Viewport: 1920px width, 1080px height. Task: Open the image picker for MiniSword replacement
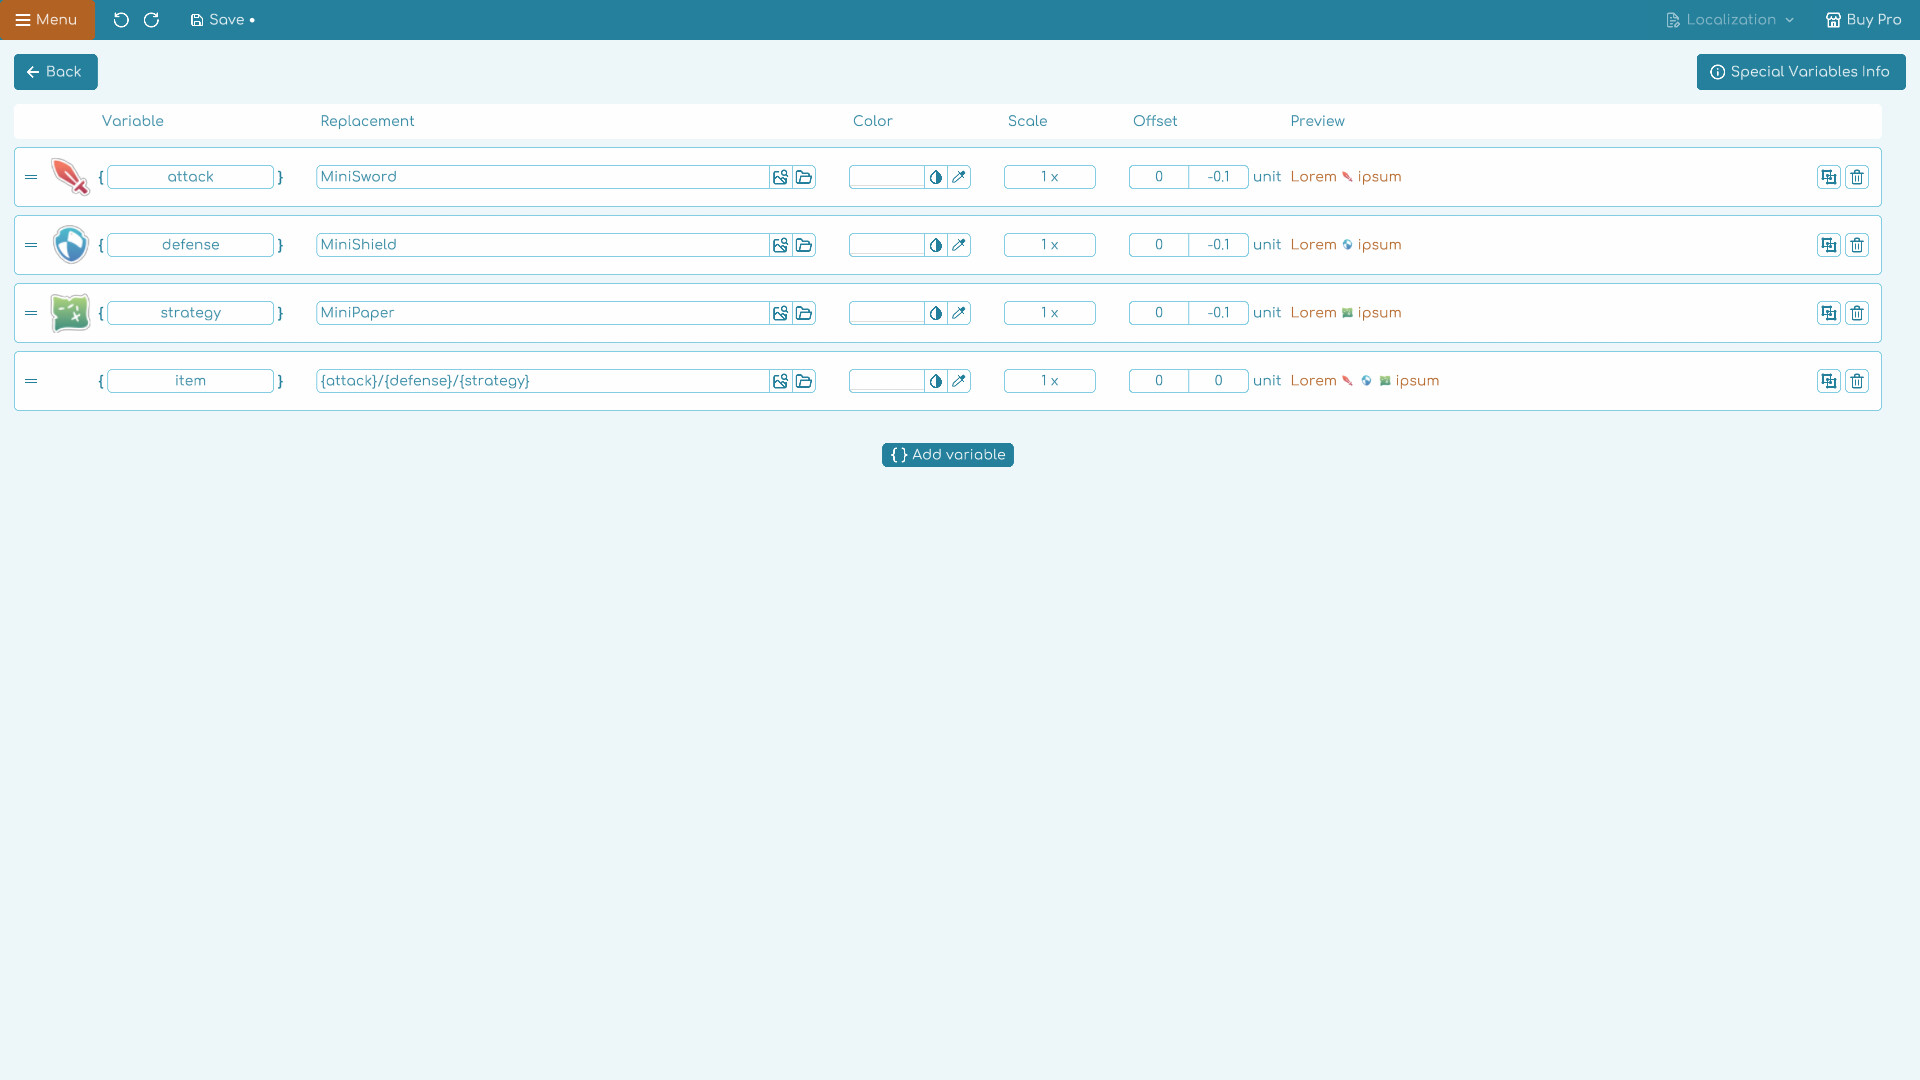tap(780, 176)
